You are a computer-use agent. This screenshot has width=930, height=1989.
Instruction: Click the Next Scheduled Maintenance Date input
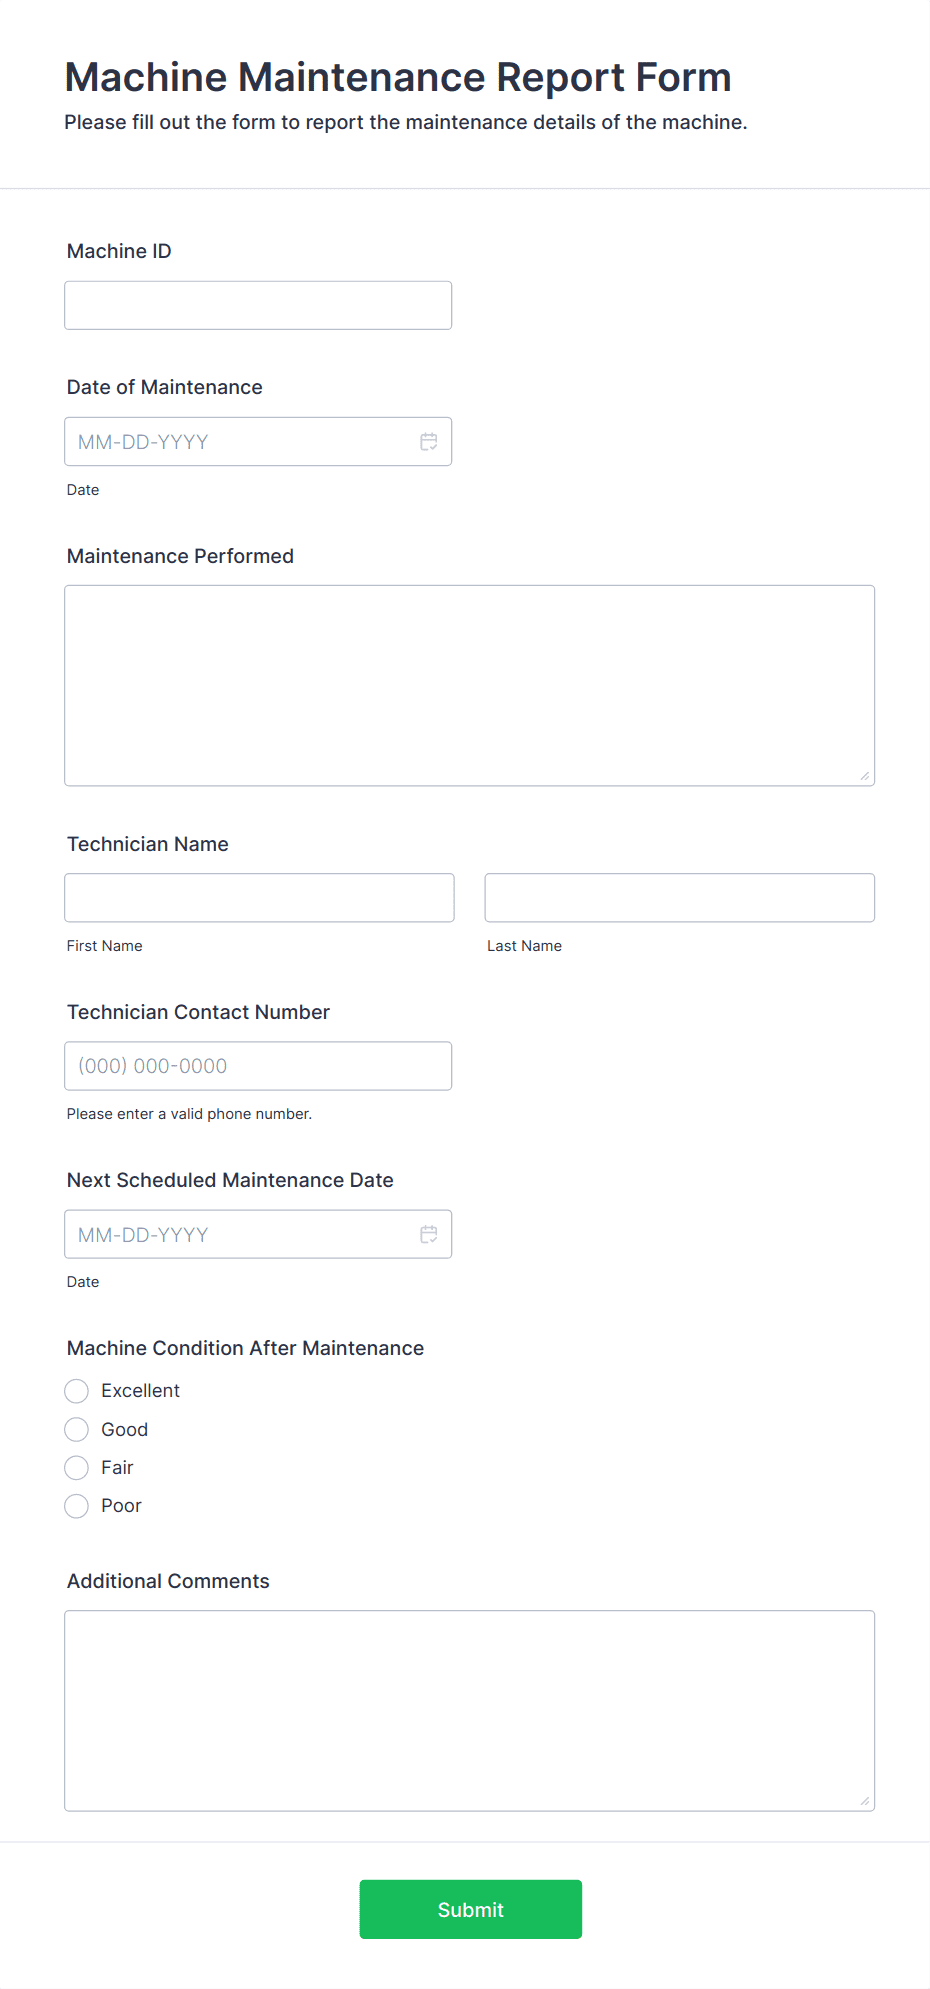pyautogui.click(x=230, y=1234)
